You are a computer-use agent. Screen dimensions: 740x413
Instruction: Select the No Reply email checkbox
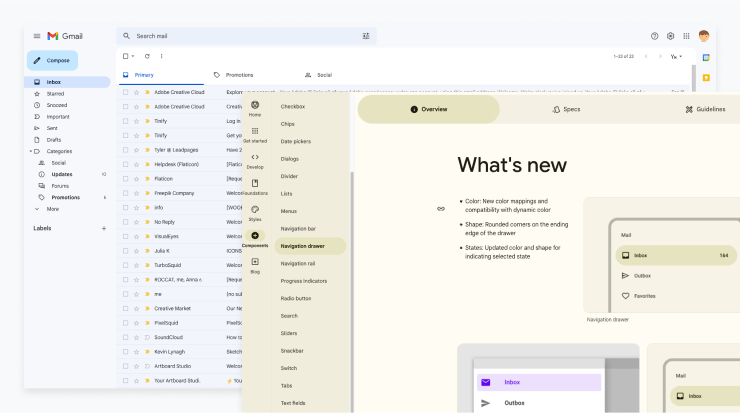tap(126, 222)
